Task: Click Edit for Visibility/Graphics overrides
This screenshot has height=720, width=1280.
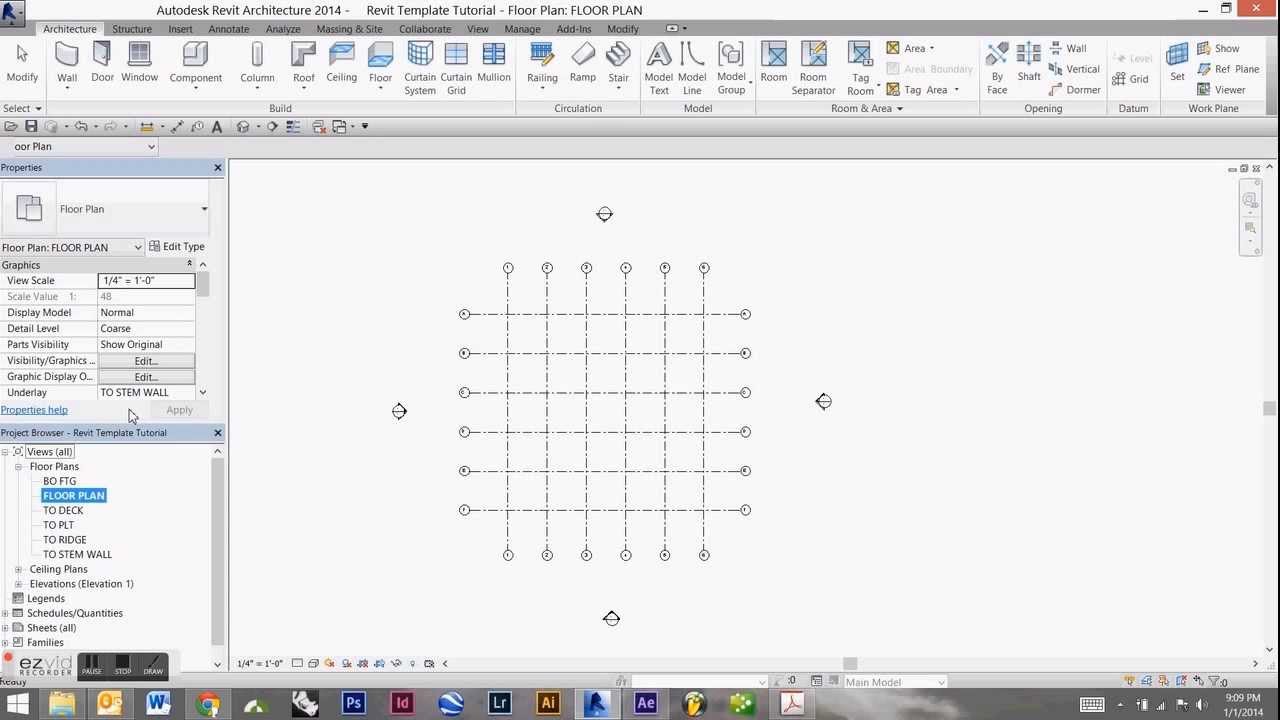Action: [146, 361]
